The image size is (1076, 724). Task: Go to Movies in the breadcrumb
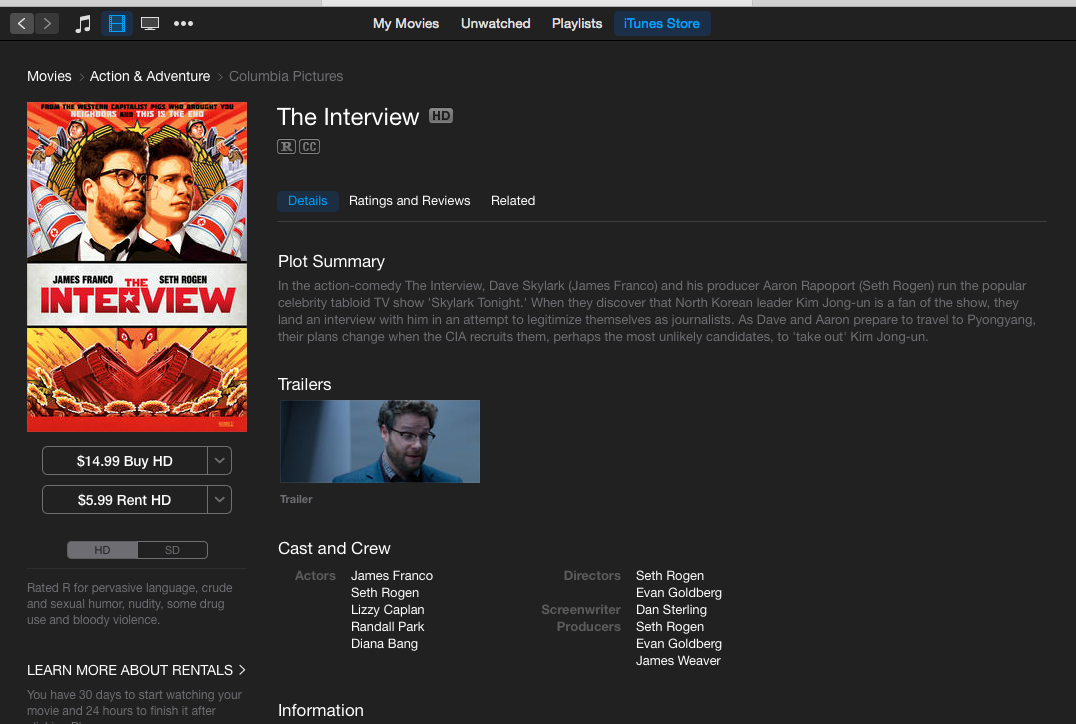(49, 76)
